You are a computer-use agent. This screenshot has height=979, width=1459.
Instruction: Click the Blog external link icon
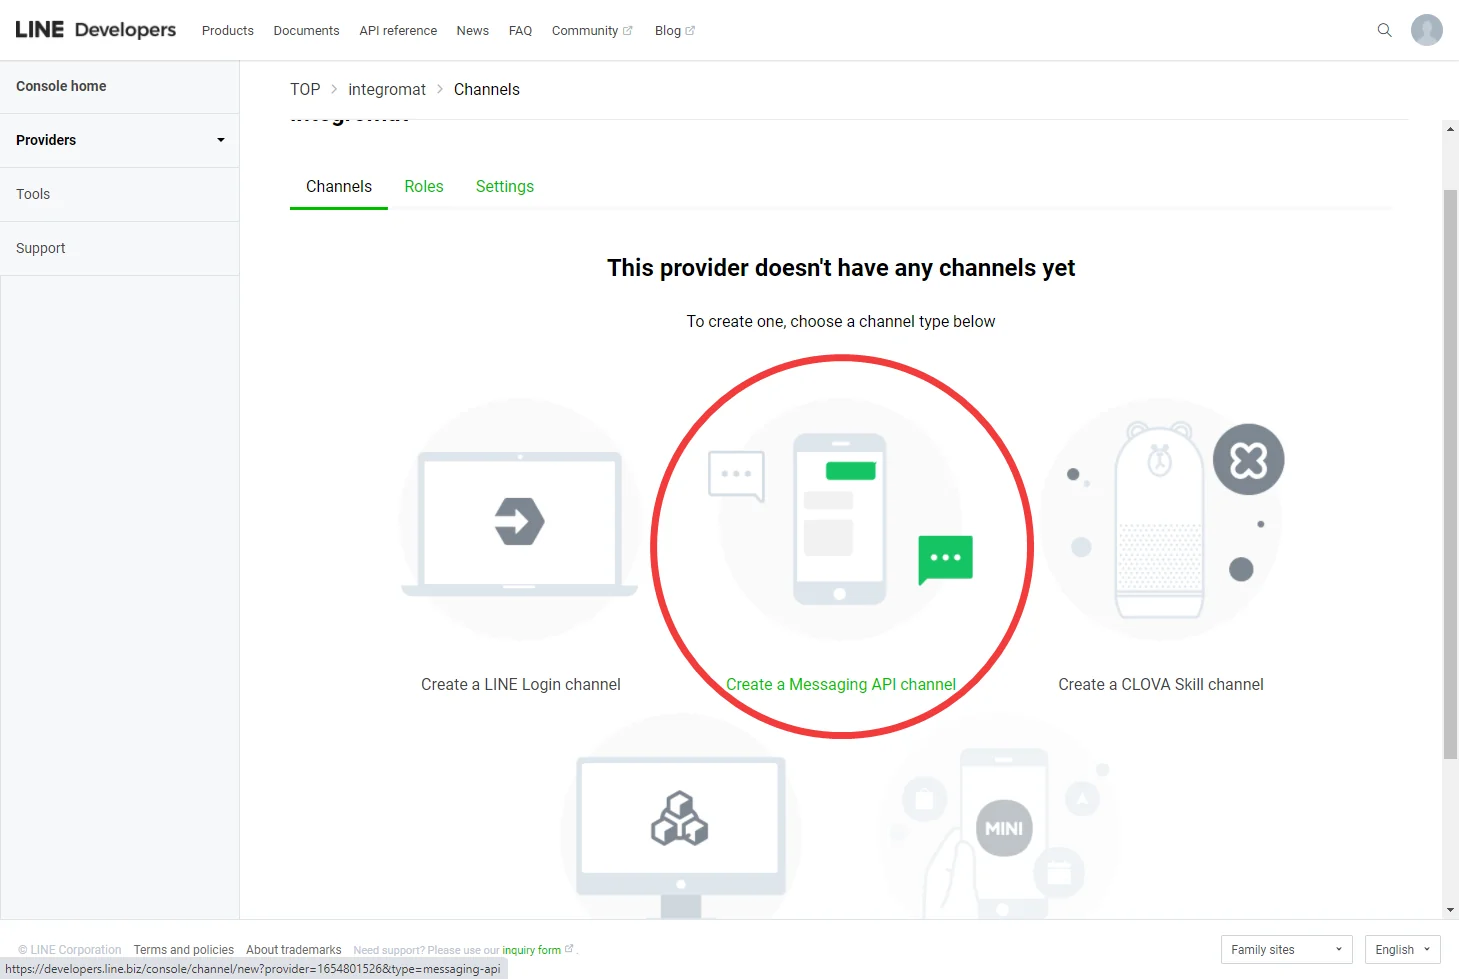tap(690, 31)
